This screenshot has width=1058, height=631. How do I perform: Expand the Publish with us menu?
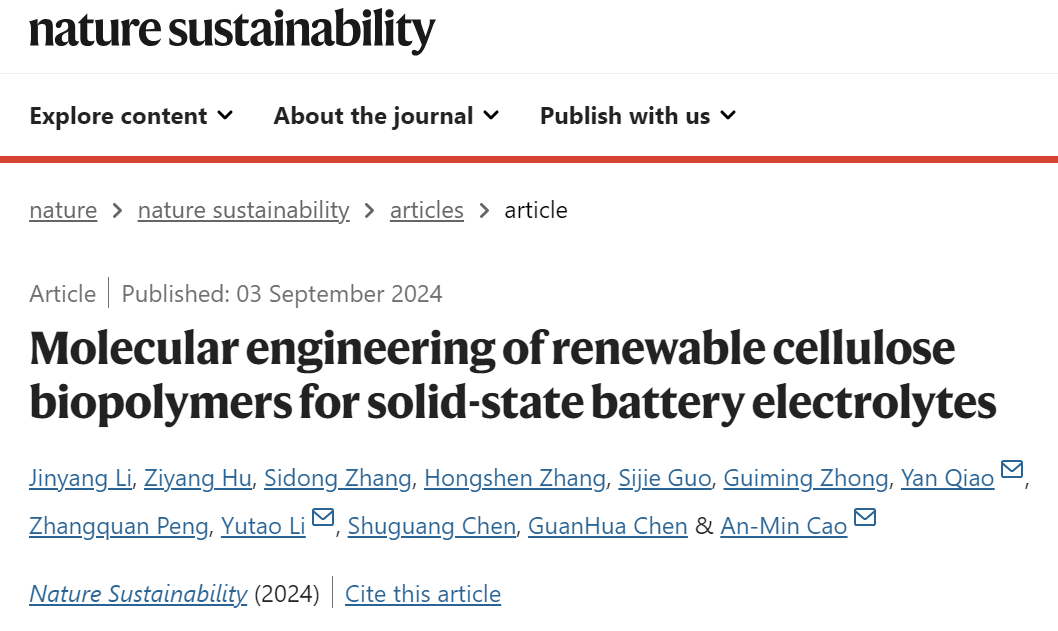coord(638,116)
